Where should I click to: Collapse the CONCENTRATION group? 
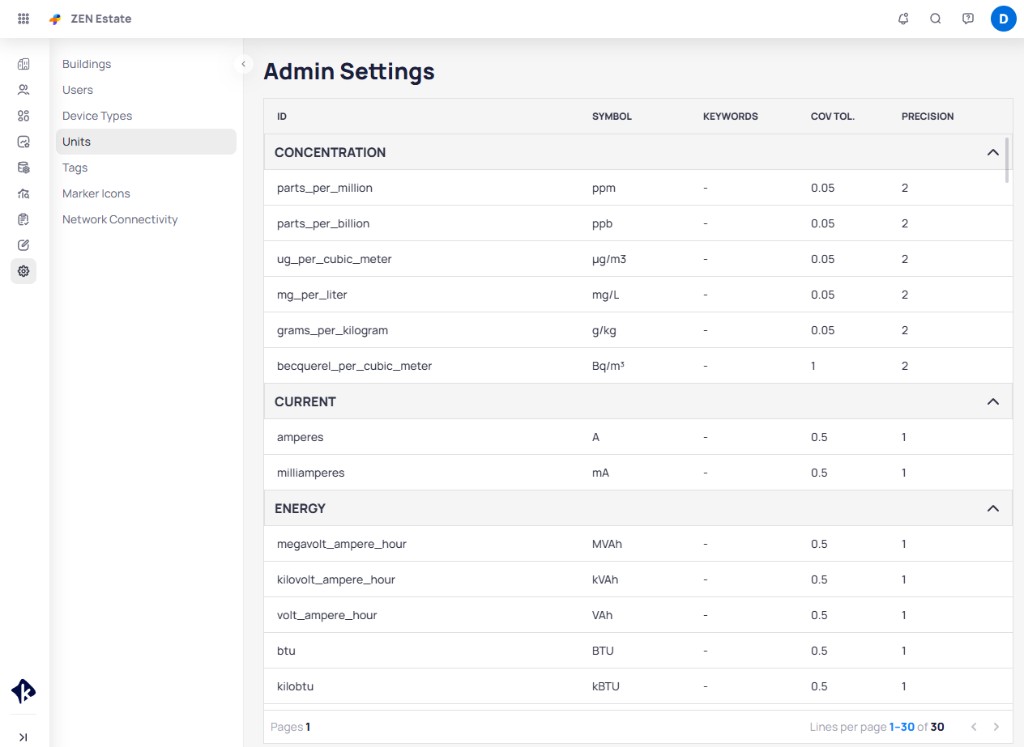pyautogui.click(x=993, y=152)
